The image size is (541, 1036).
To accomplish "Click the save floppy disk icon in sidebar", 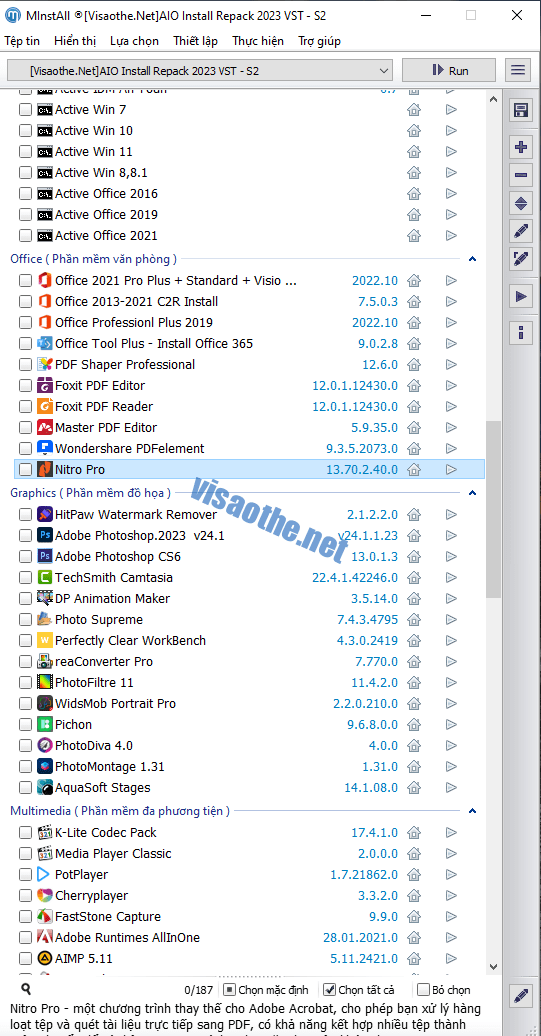I will click(521, 110).
